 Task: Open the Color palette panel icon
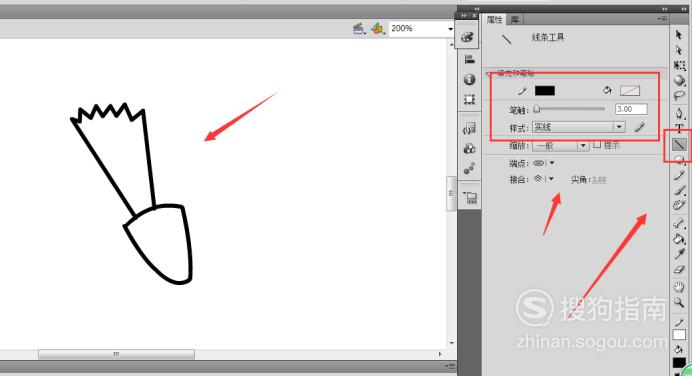(468, 37)
